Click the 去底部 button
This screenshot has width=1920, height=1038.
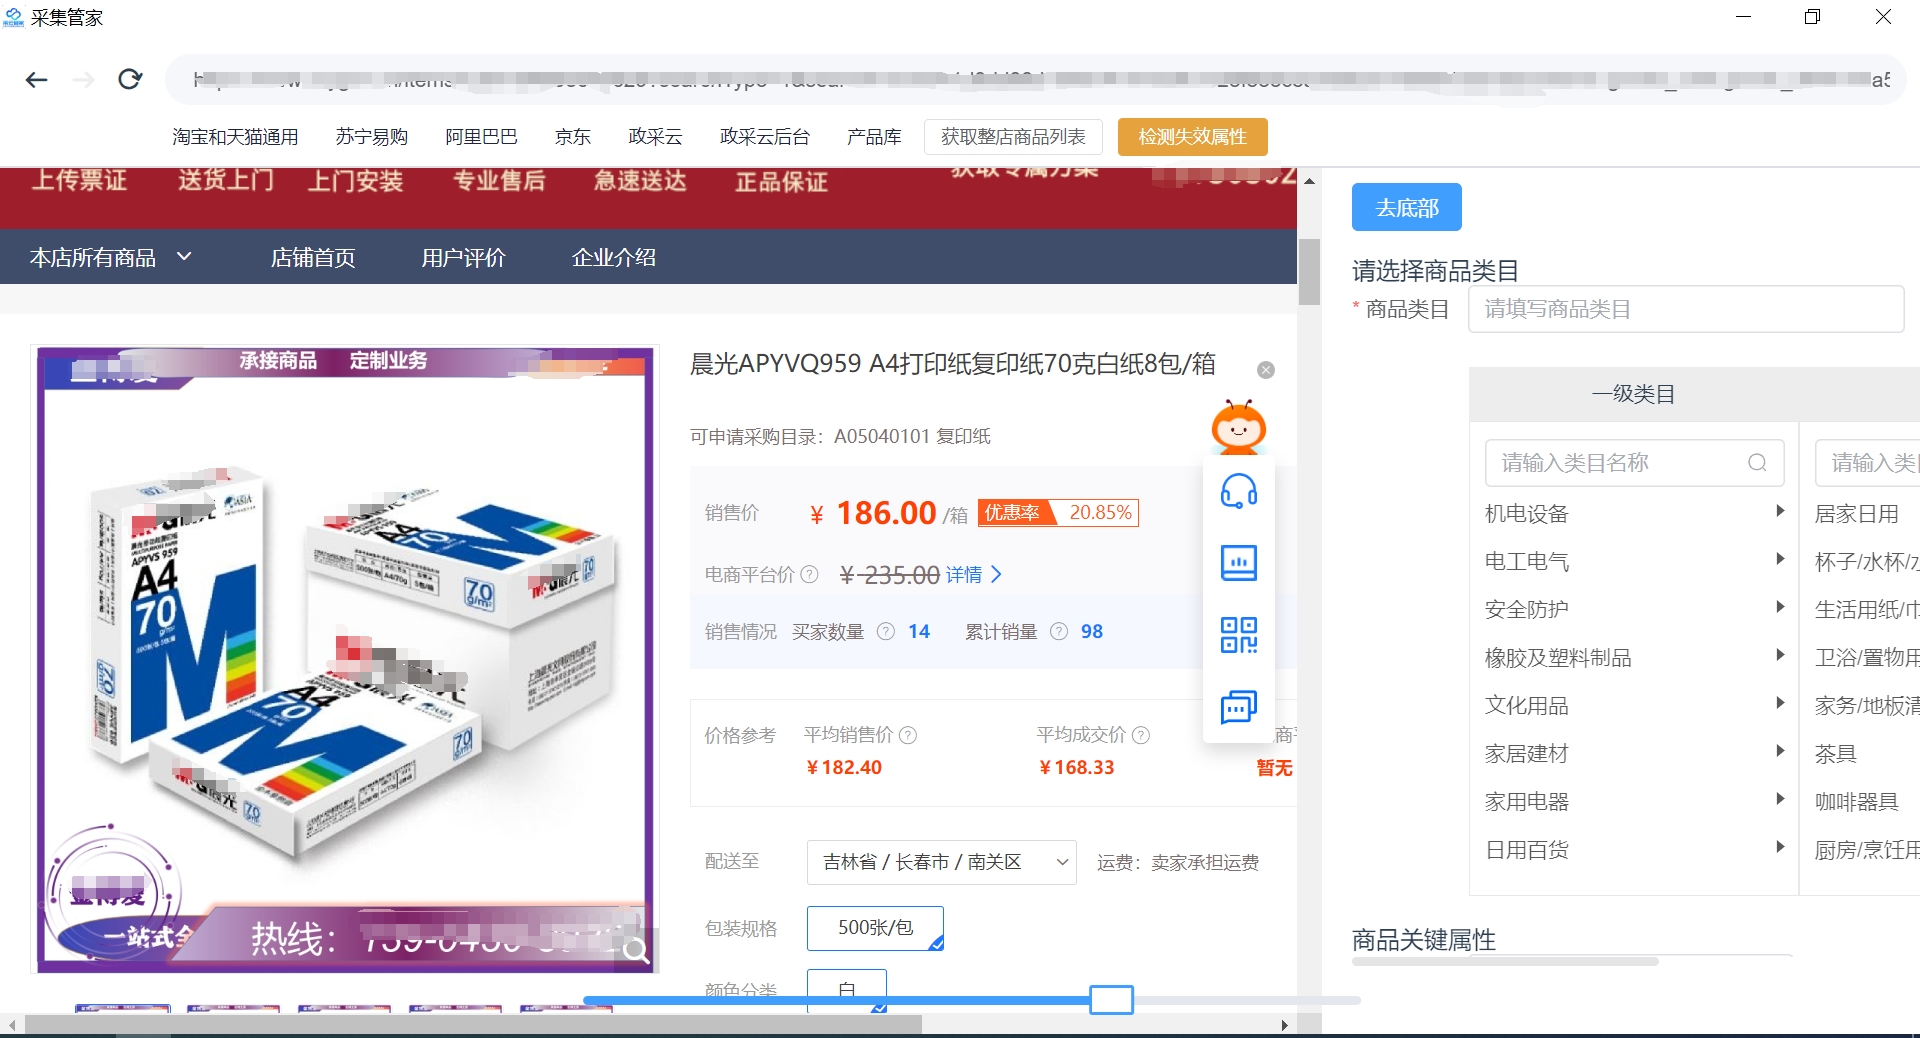pos(1406,207)
